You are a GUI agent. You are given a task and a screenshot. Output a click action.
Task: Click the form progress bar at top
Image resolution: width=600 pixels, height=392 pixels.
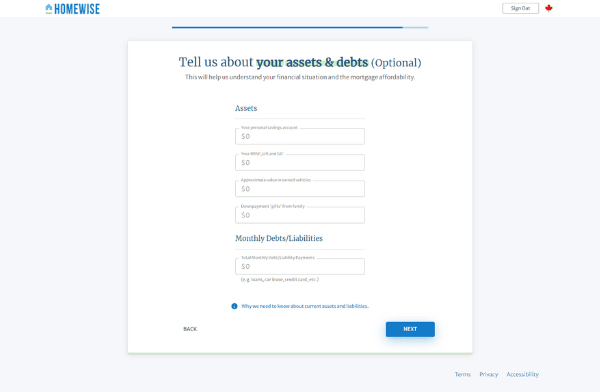[300, 28]
